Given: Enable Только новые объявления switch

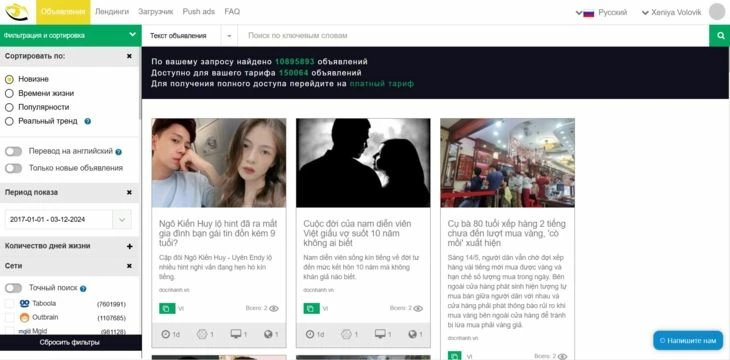Looking at the screenshot, I should click(14, 168).
